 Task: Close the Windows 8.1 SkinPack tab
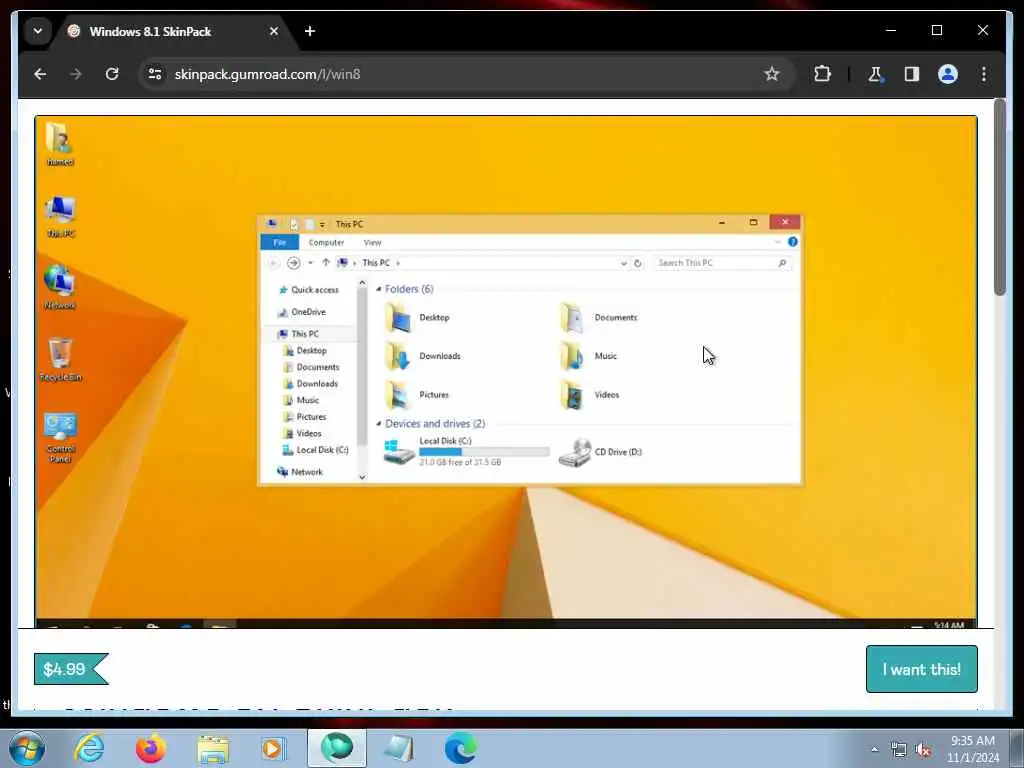[274, 31]
